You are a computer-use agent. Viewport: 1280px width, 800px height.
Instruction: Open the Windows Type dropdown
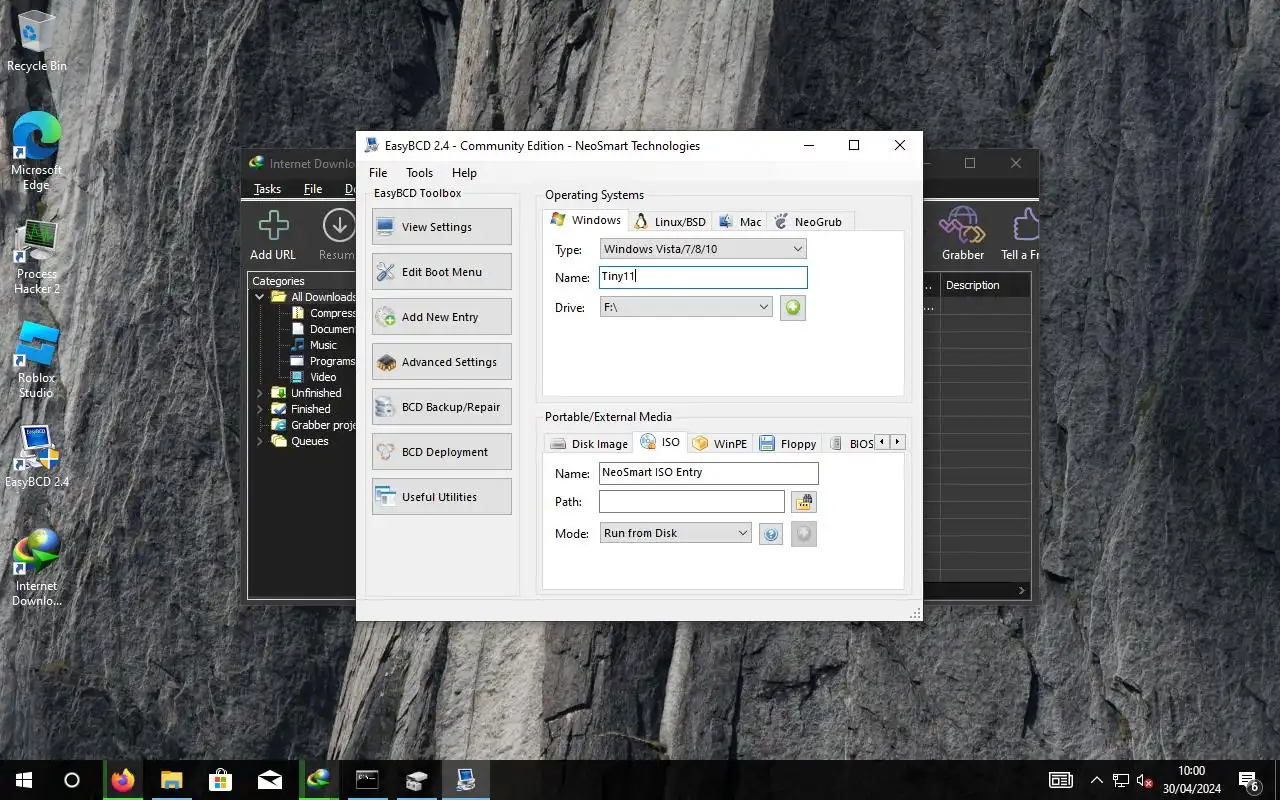point(702,249)
